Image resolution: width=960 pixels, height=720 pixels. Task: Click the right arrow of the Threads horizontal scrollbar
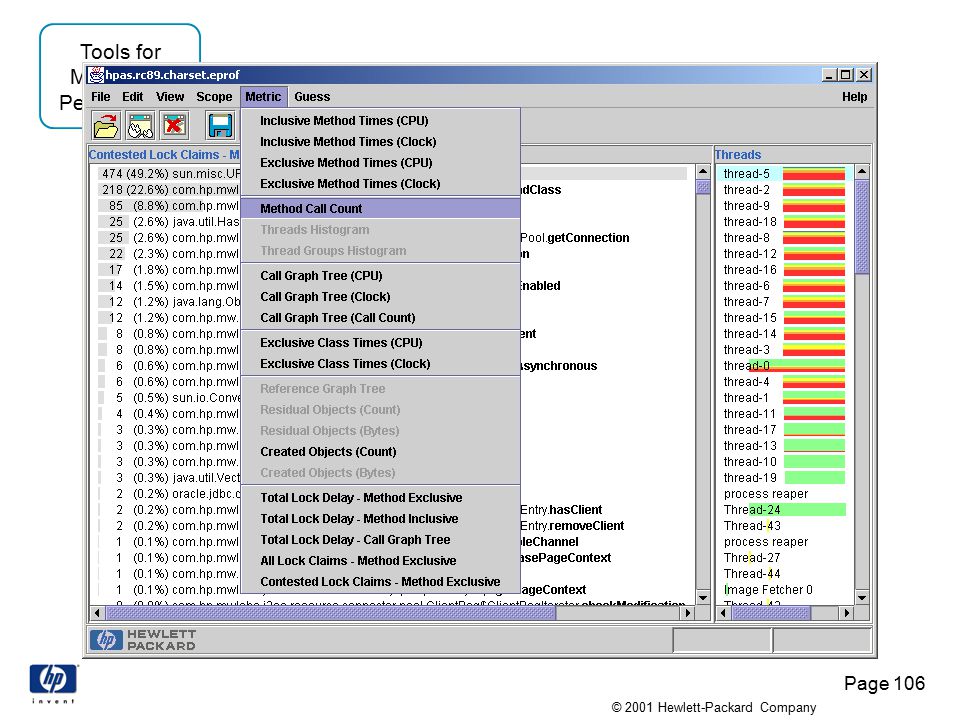coord(847,612)
